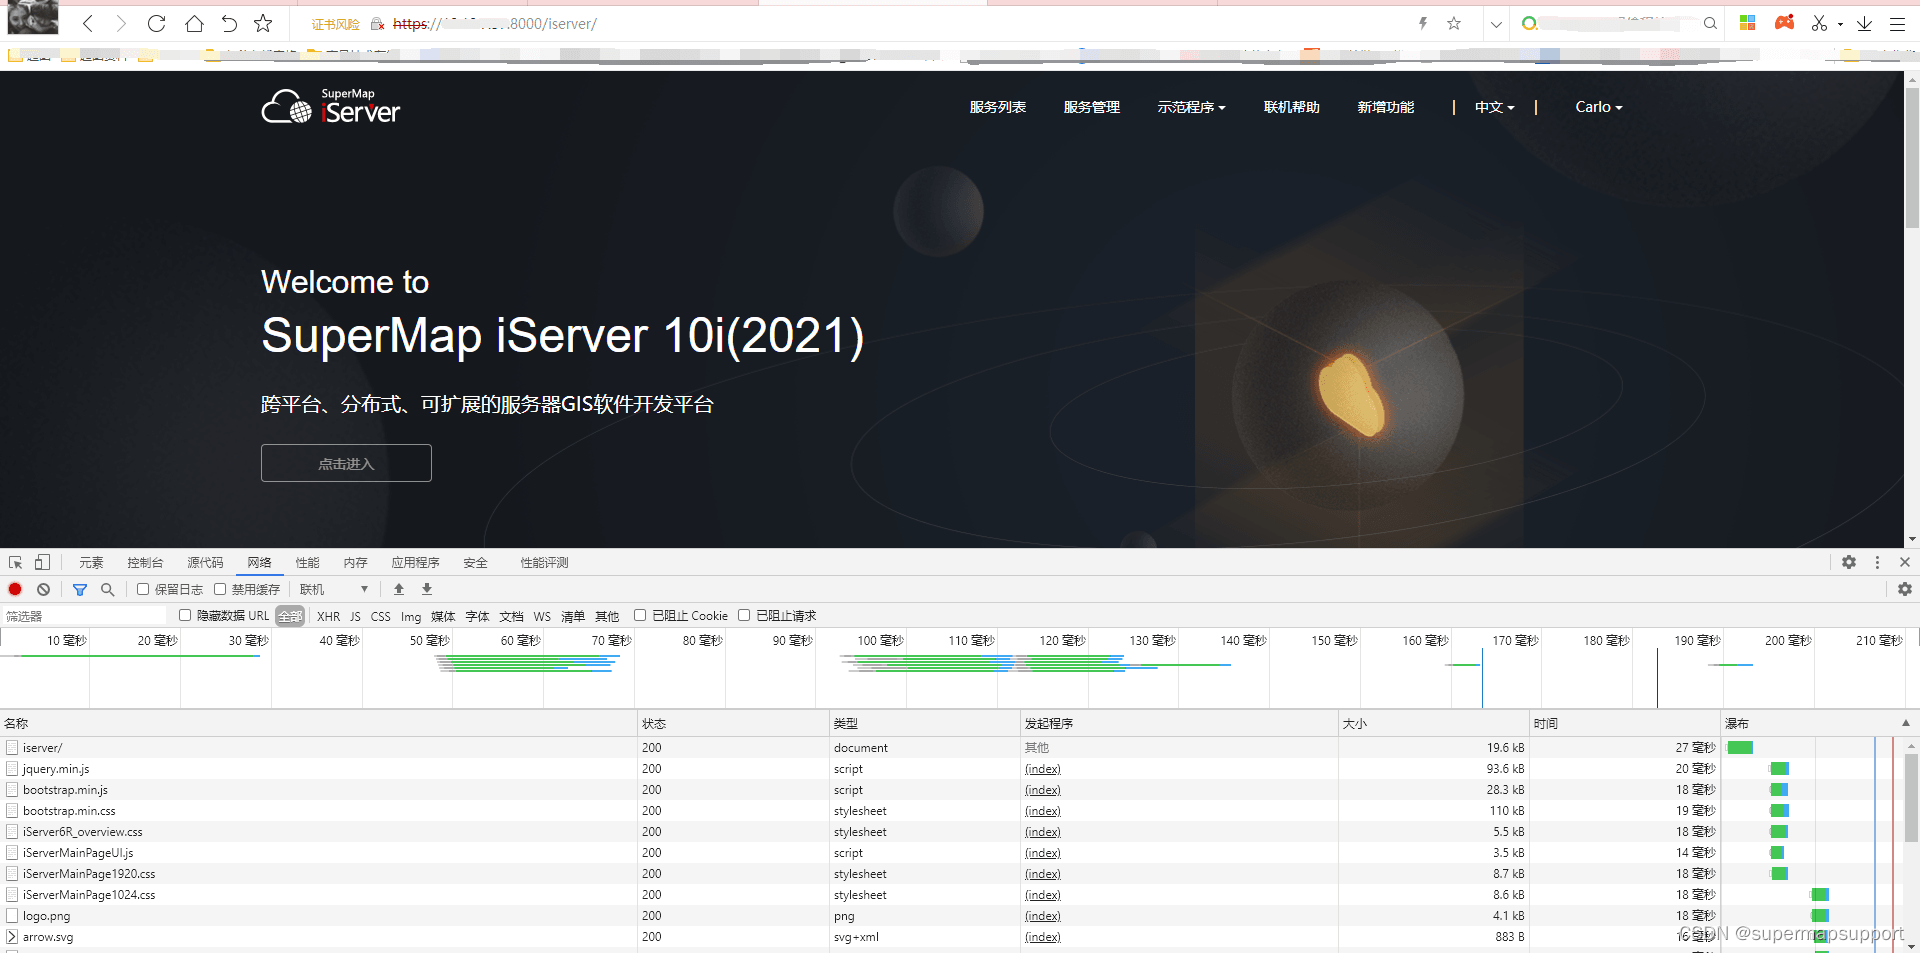
Task: Reload the page in browser toolbar
Action: pyautogui.click(x=156, y=24)
